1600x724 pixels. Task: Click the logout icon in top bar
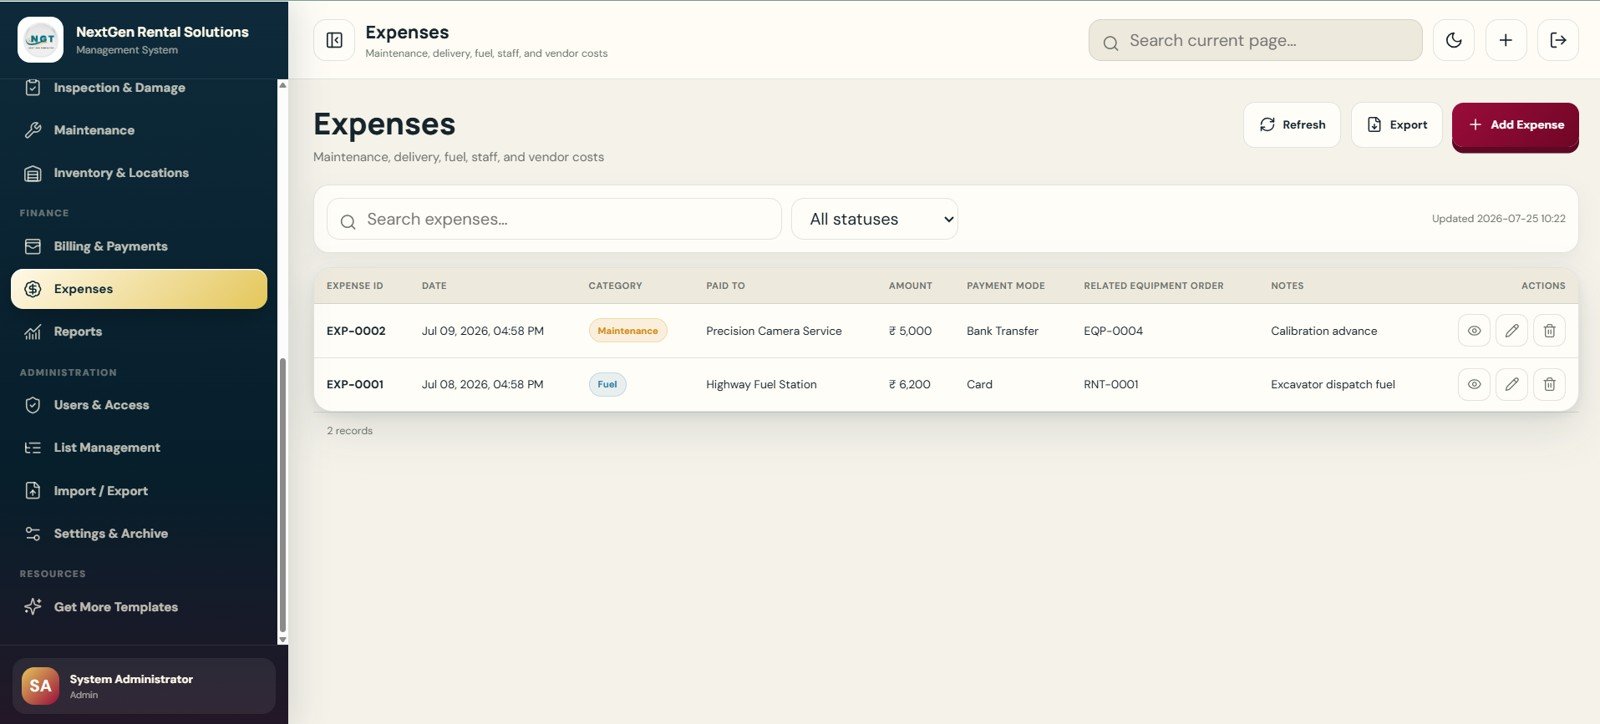tap(1558, 40)
